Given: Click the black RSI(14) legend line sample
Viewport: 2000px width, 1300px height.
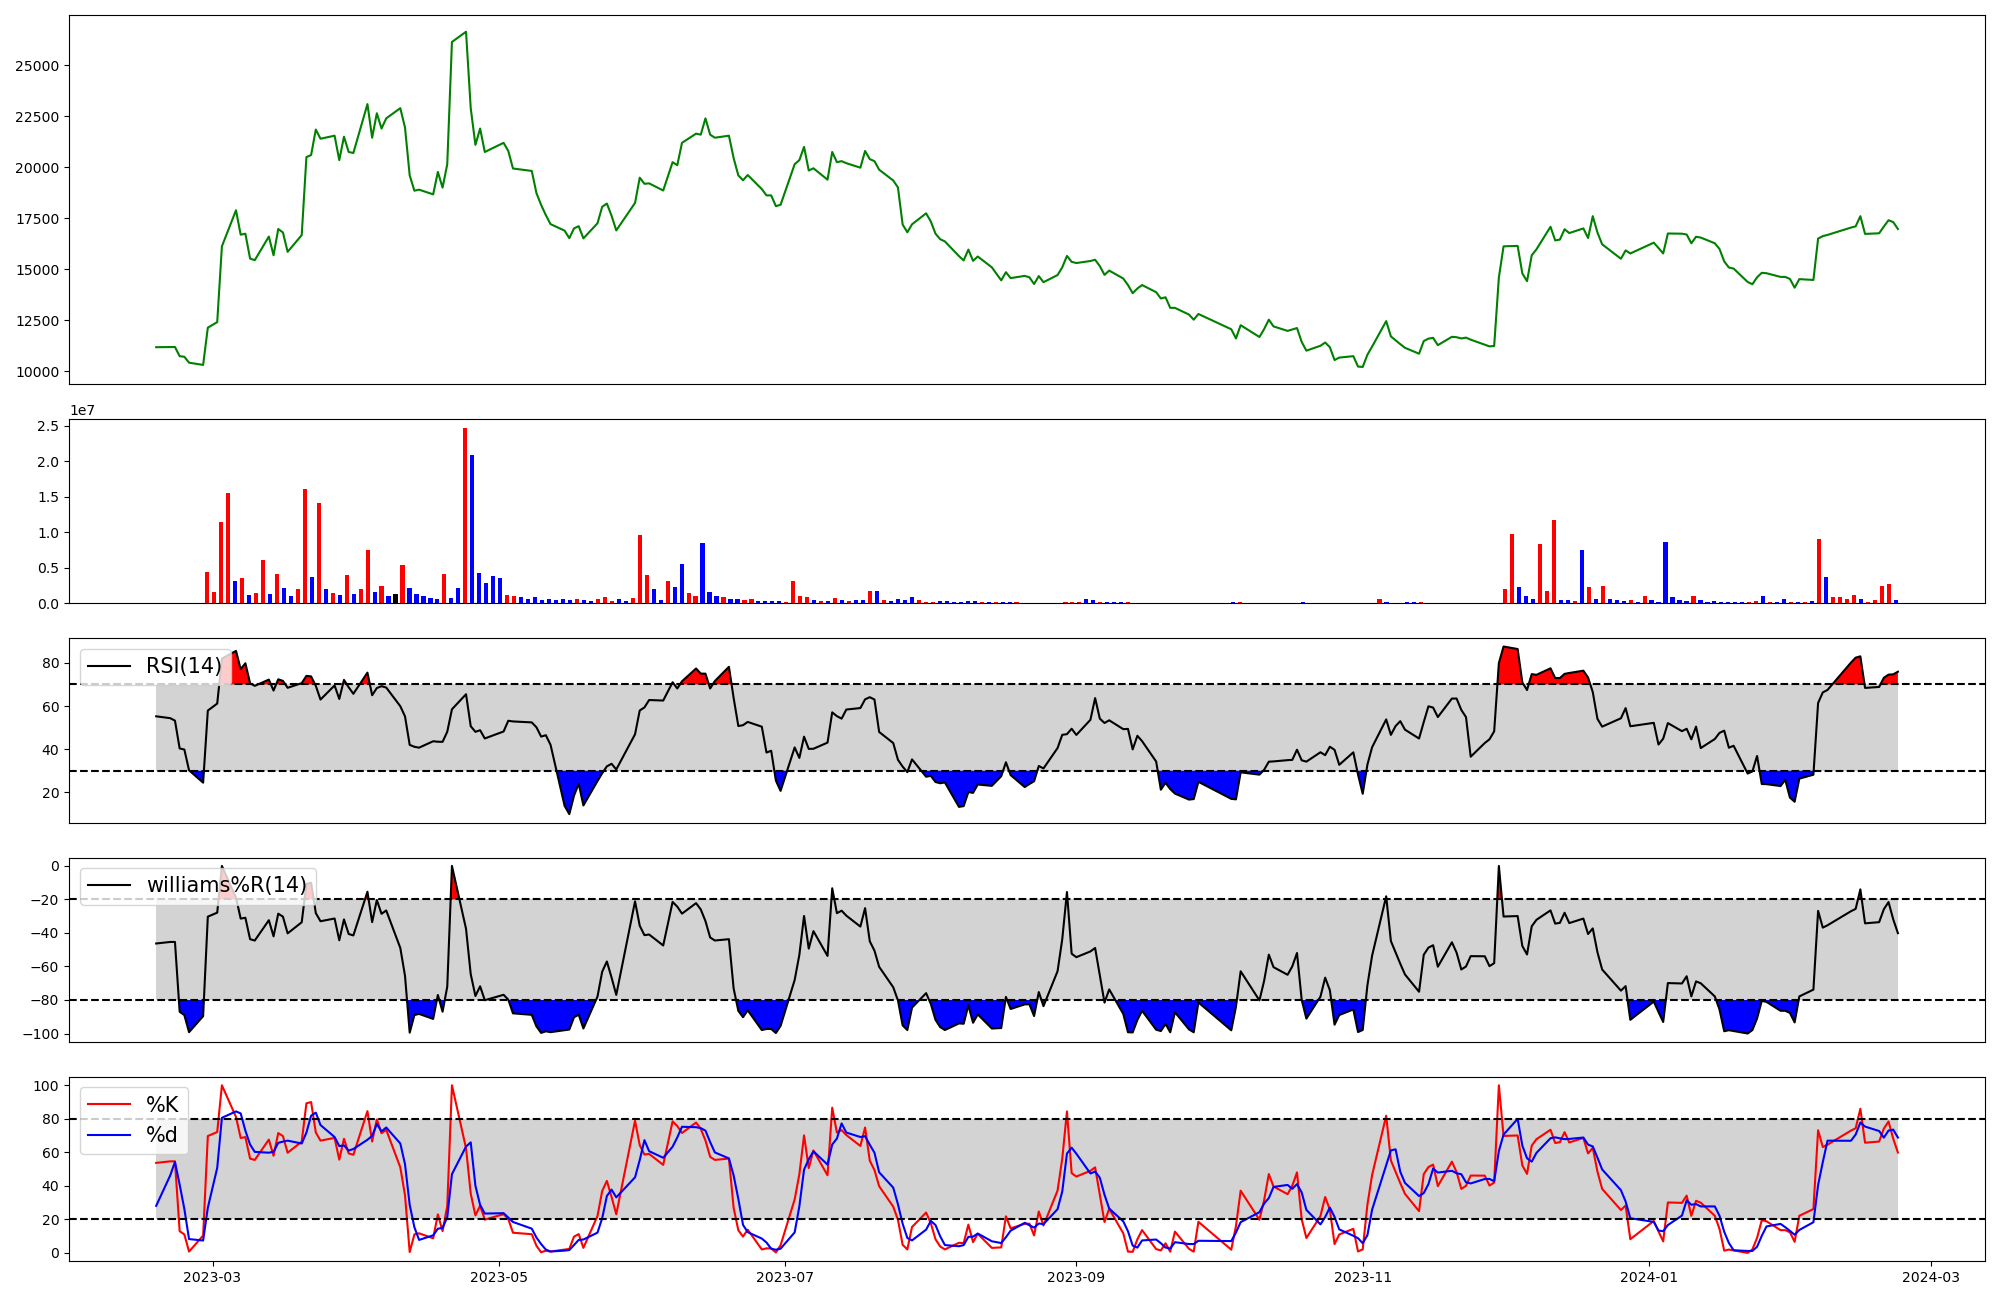Looking at the screenshot, I should (109, 666).
